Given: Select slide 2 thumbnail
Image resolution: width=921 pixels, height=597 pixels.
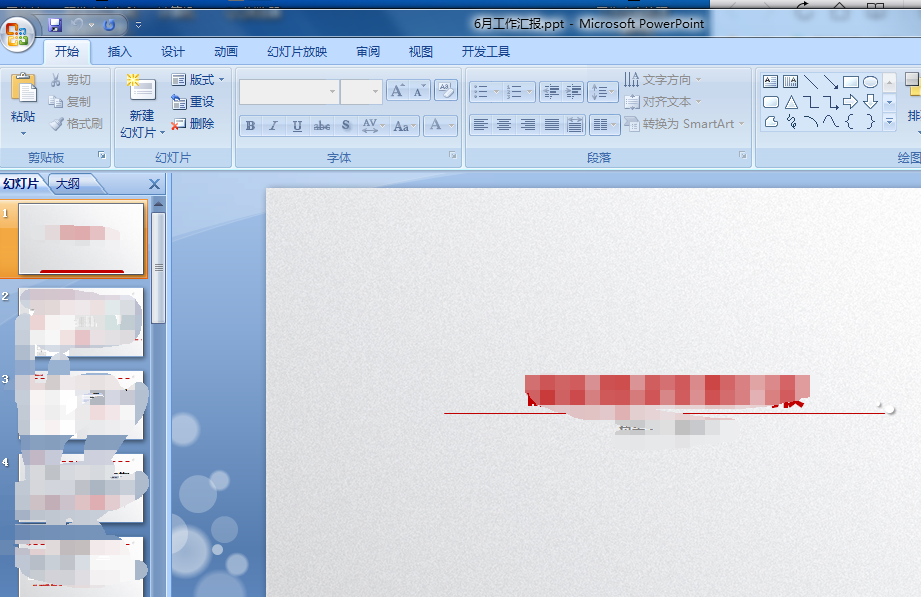Looking at the screenshot, I should point(81,322).
